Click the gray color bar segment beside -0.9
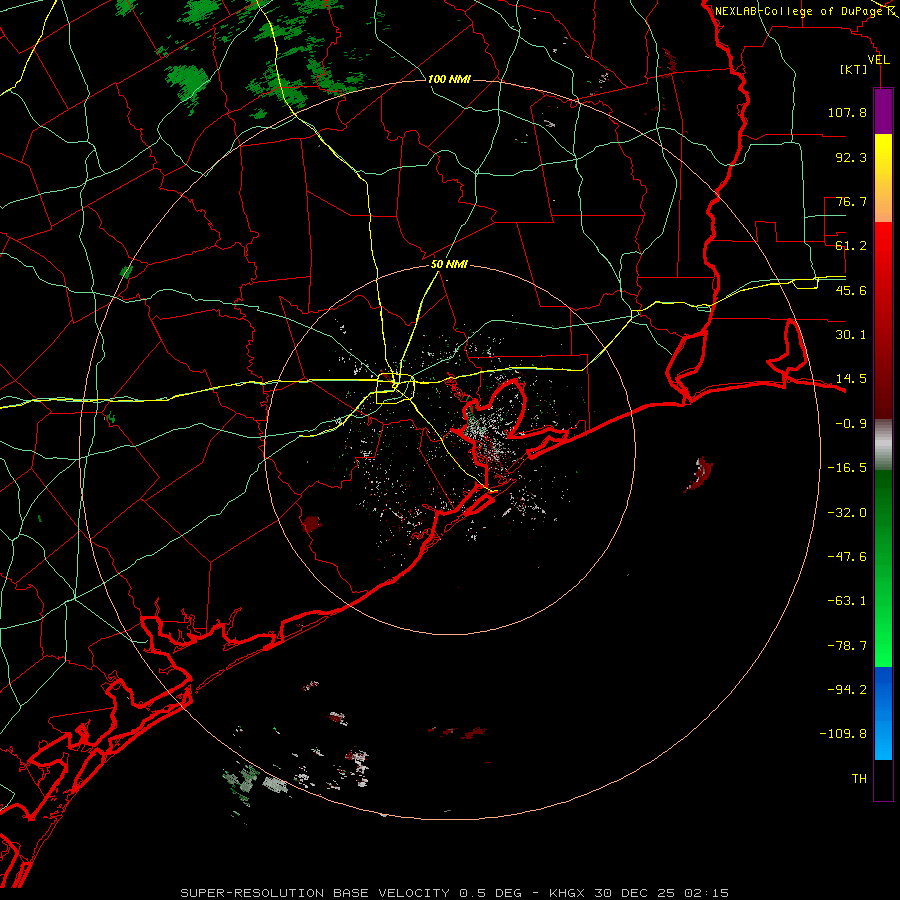This screenshot has height=900, width=900. coord(883,442)
